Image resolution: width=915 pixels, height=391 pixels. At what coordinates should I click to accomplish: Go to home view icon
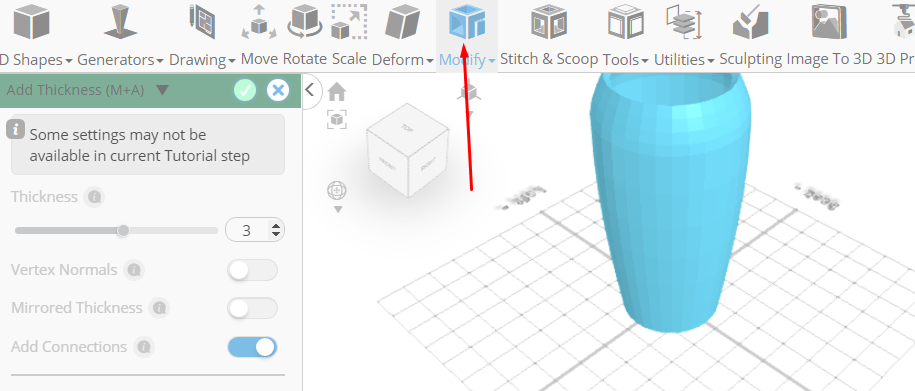pyautogui.click(x=337, y=92)
